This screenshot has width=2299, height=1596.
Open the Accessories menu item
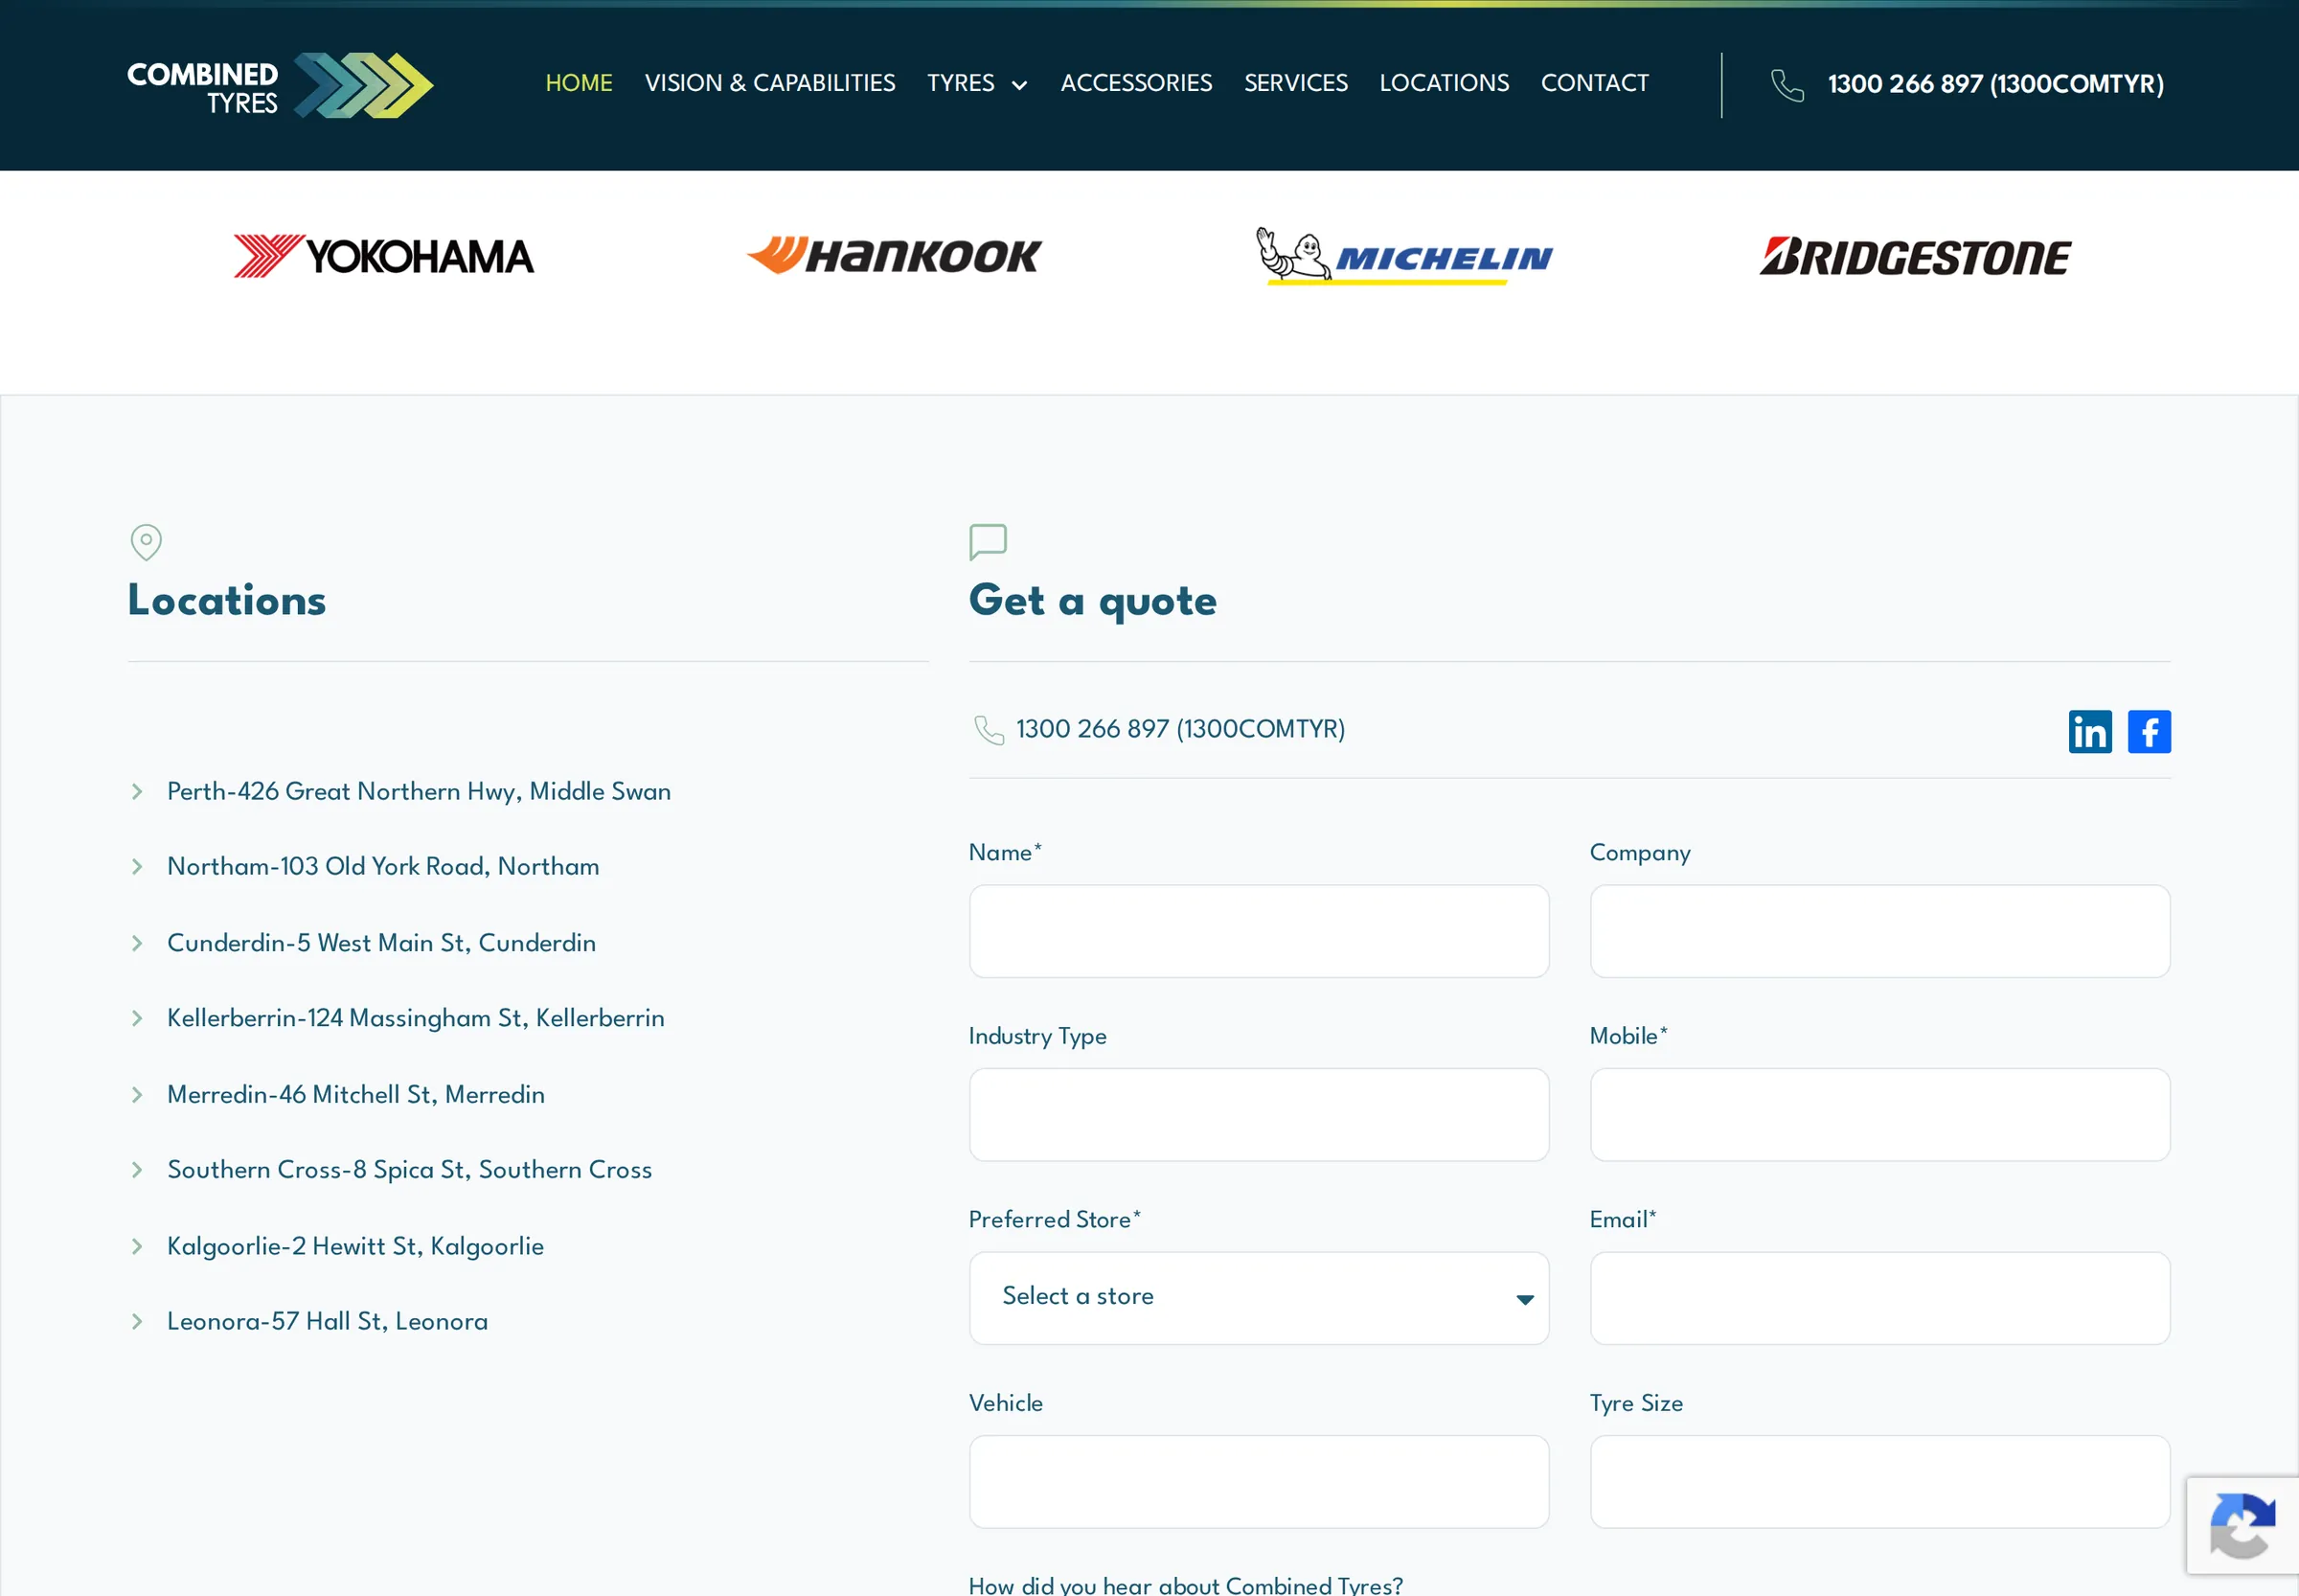1135,83
